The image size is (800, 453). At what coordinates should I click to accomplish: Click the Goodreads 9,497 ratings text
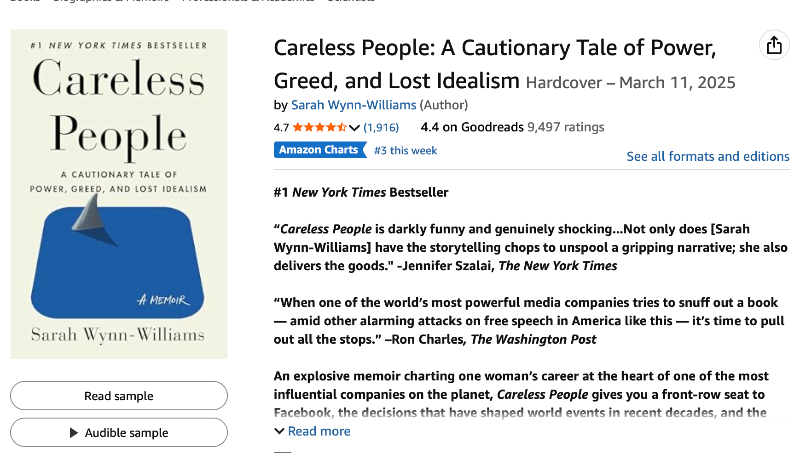565,127
